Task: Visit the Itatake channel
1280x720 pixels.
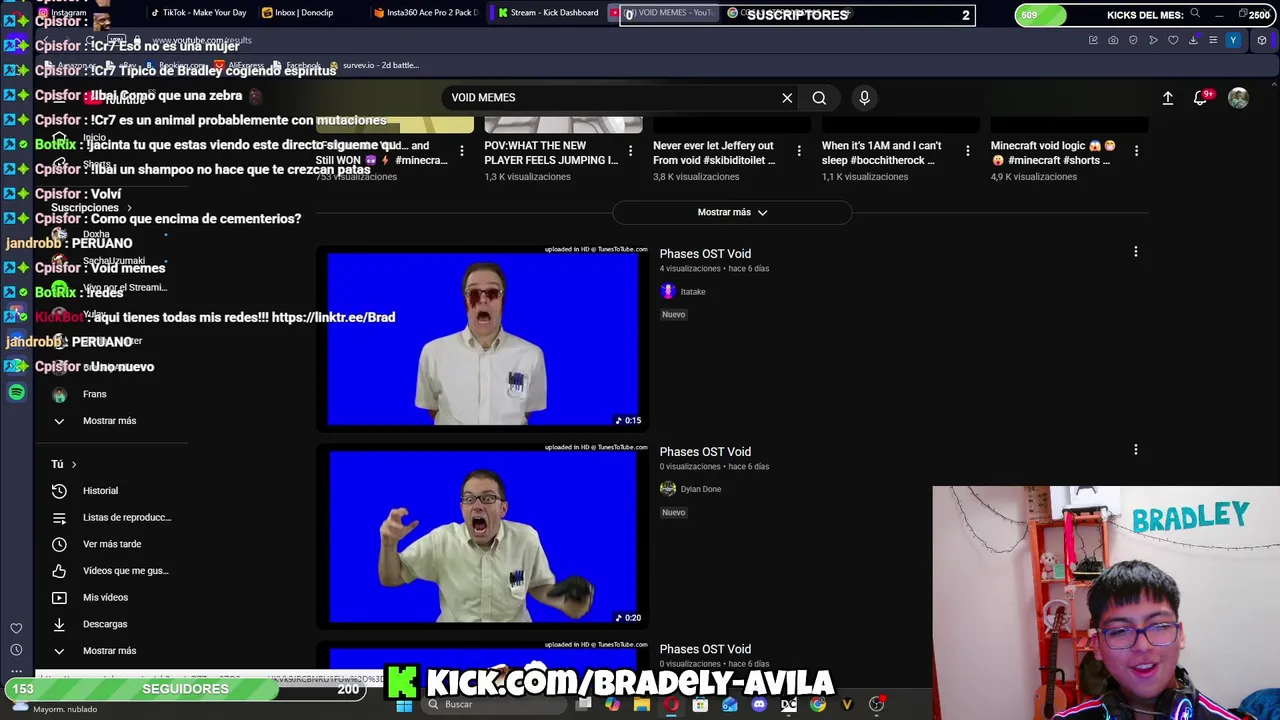Action: (692, 292)
